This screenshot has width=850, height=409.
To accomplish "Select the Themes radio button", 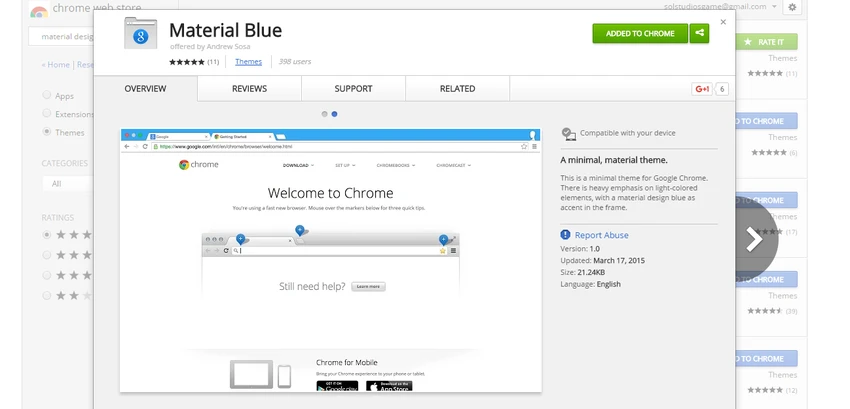I will point(47,132).
